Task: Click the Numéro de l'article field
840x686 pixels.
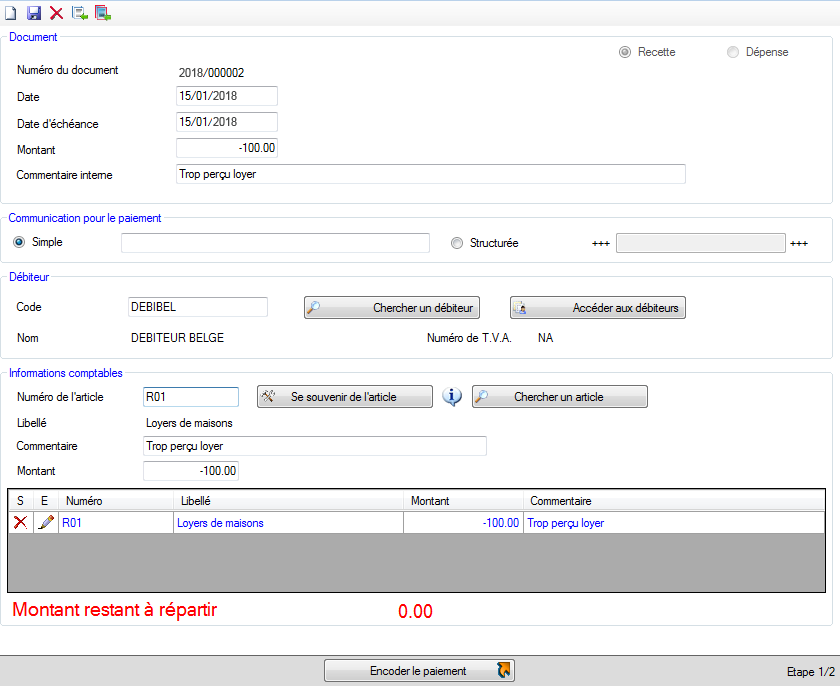Action: point(191,397)
